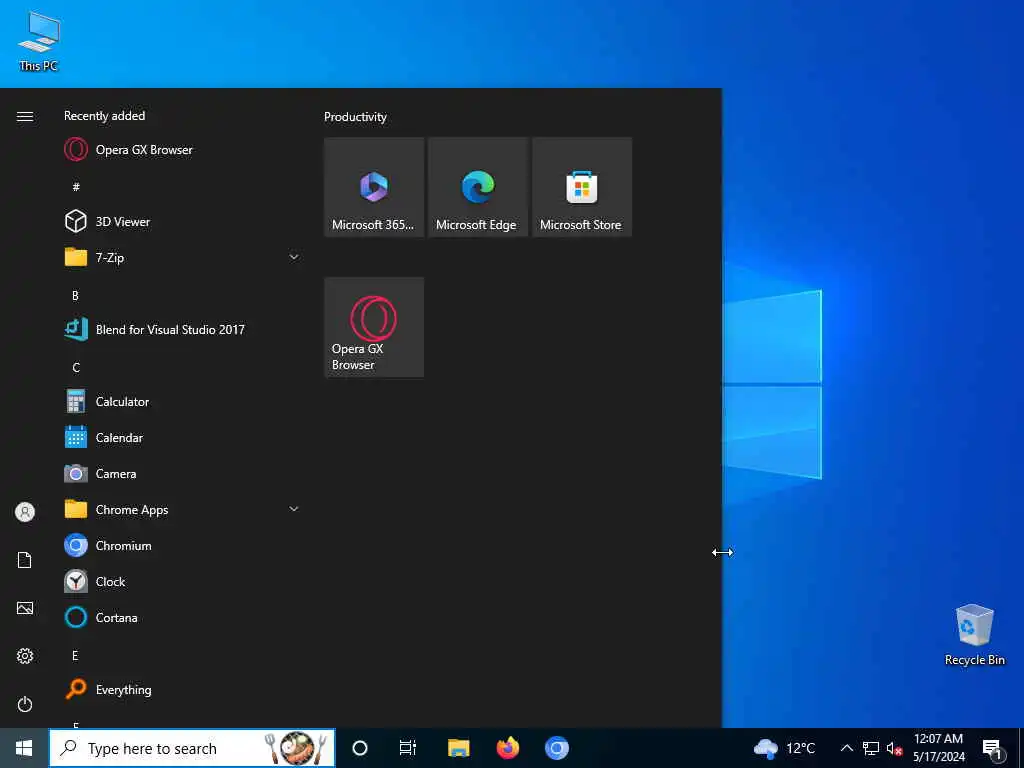Image resolution: width=1024 pixels, height=768 pixels.
Task: Select the Recycle Bin desktop icon
Action: click(974, 635)
